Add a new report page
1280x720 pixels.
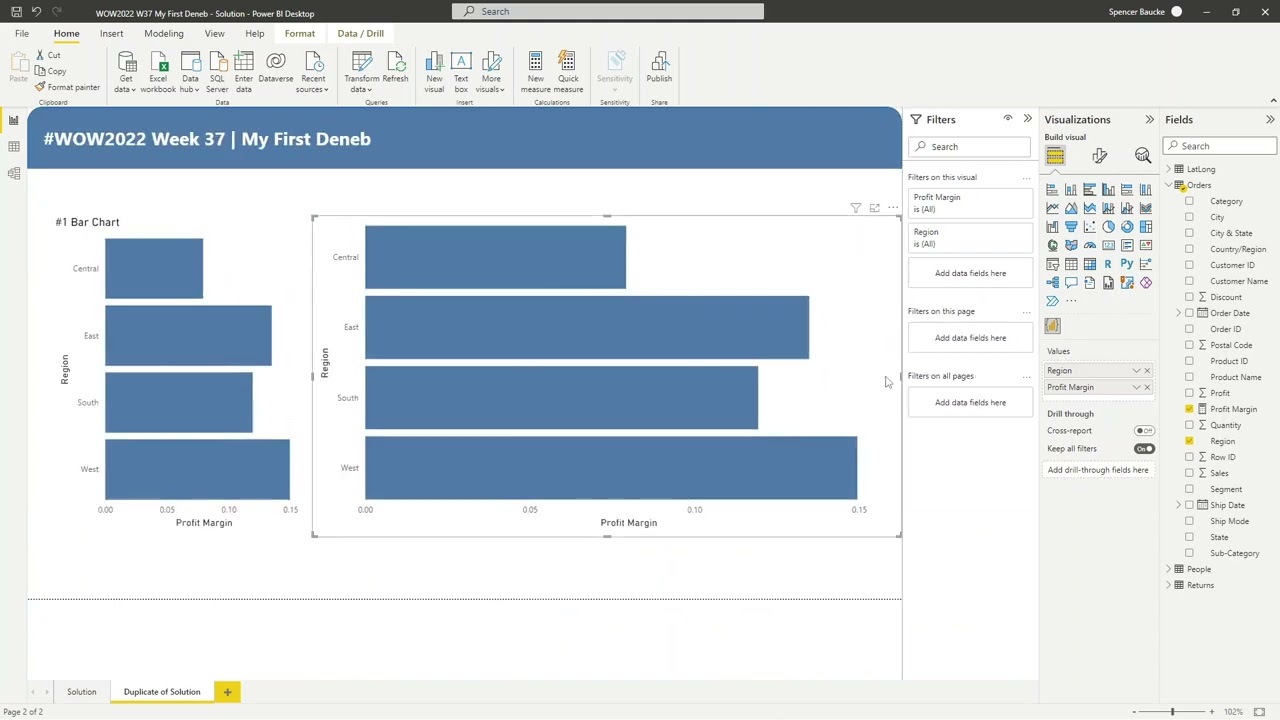pyautogui.click(x=227, y=692)
